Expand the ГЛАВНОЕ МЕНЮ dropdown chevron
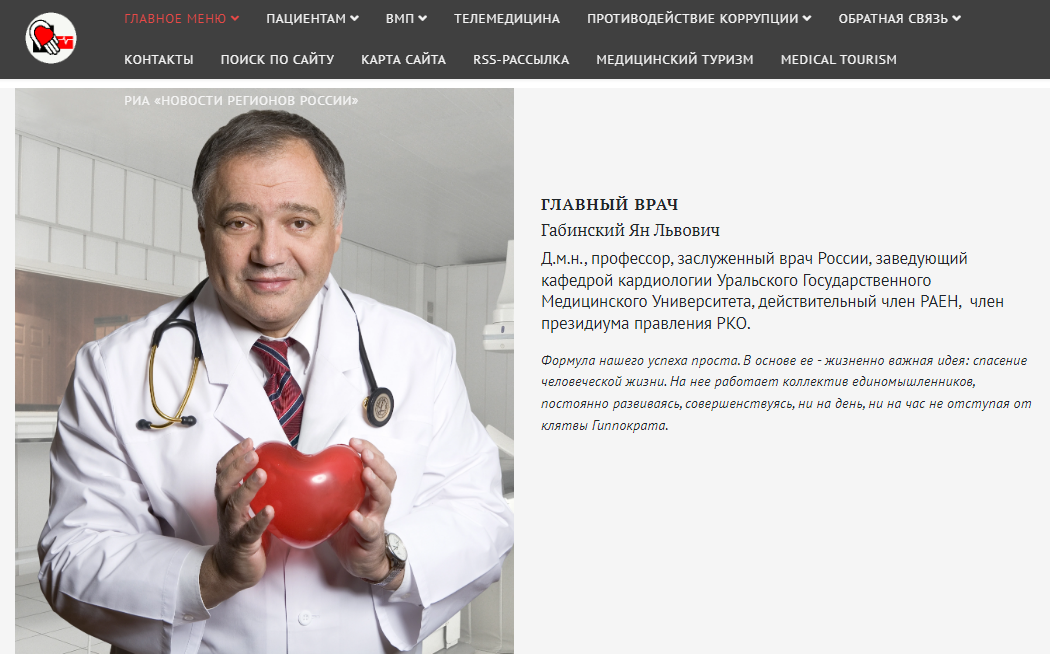Image resolution: width=1050 pixels, height=662 pixels. coord(235,19)
